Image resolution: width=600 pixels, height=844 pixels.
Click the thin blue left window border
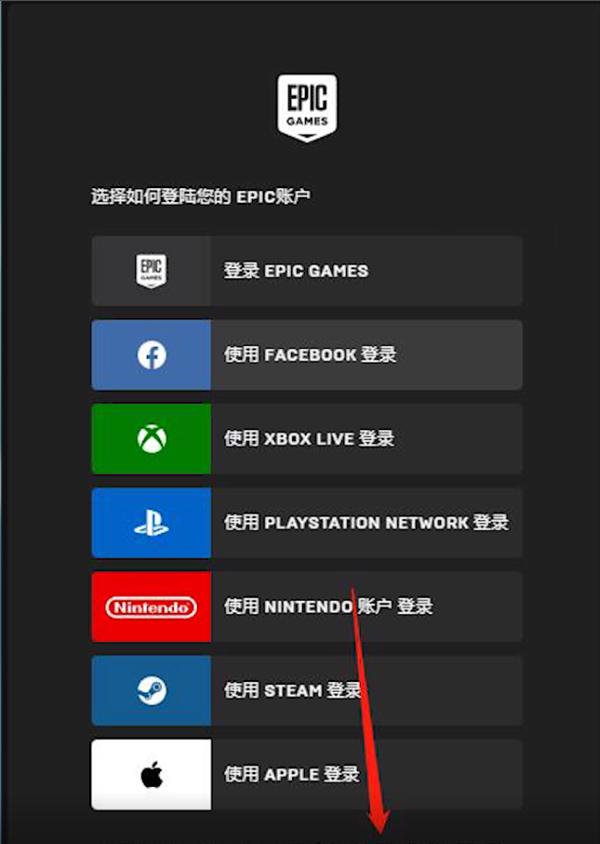click(x=1, y=422)
